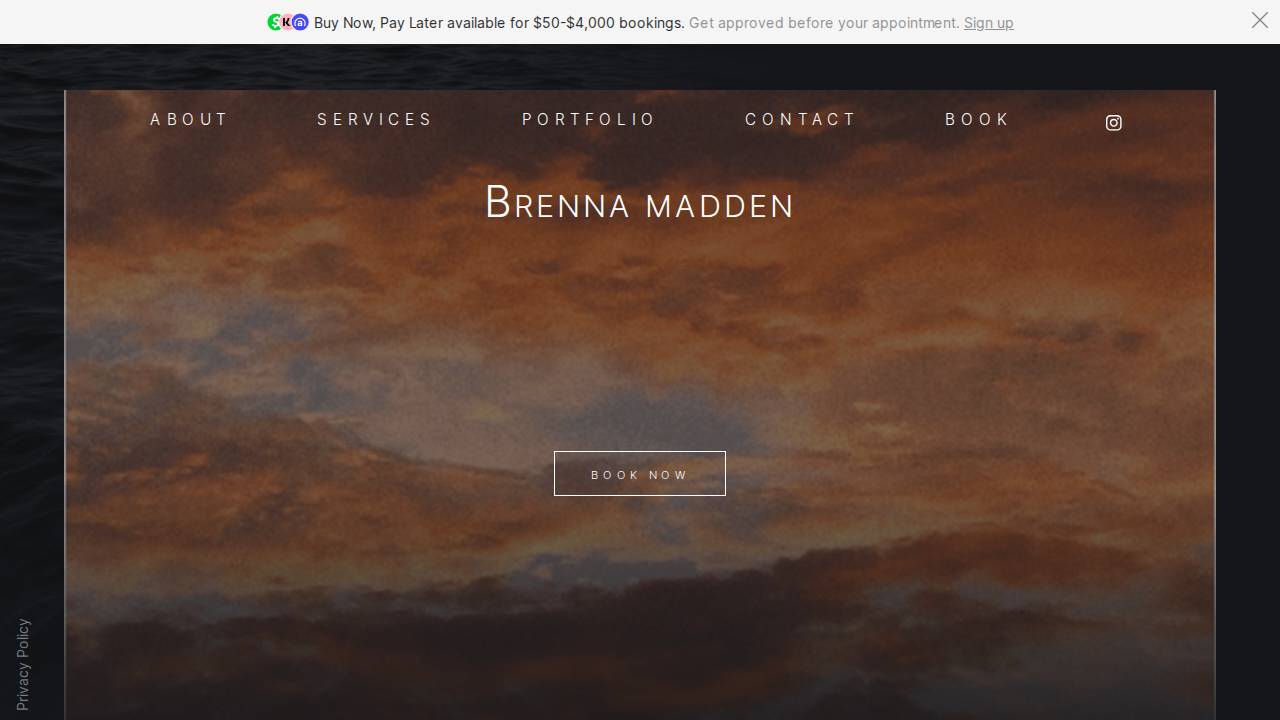The width and height of the screenshot is (1280, 720).
Task: Open the BOOK navigation item
Action: click(978, 119)
